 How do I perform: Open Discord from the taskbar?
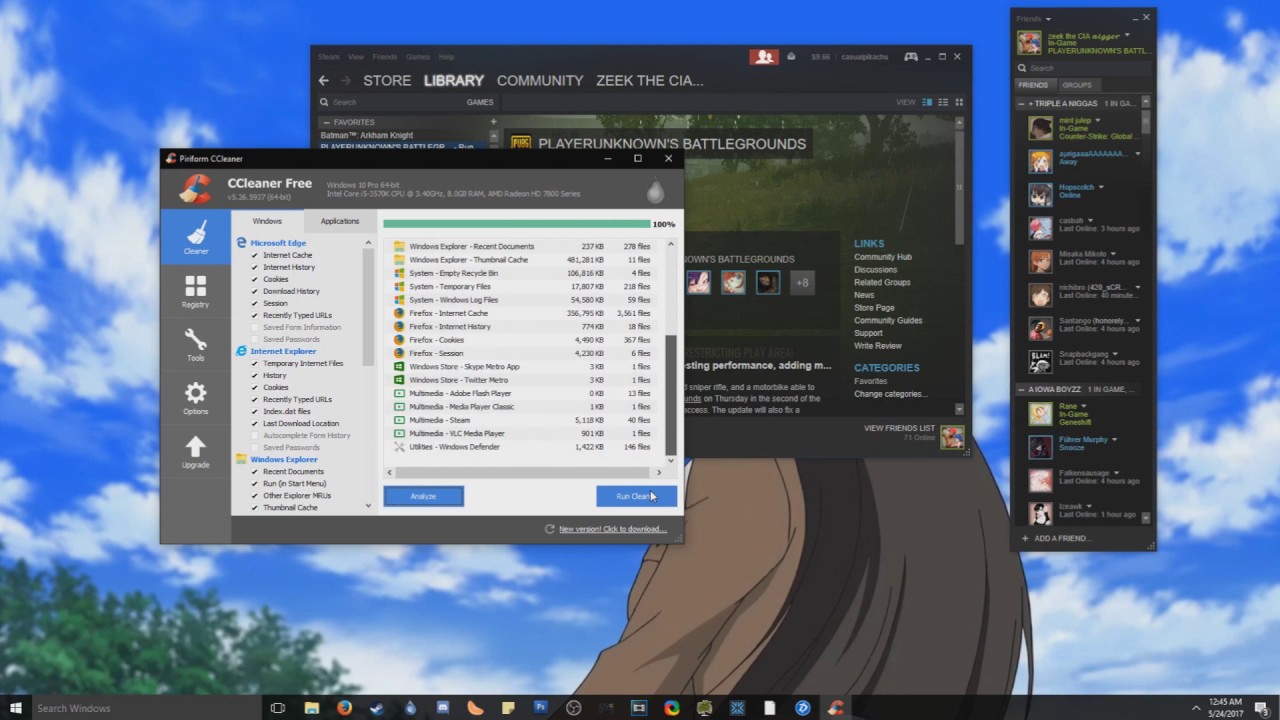[x=443, y=708]
